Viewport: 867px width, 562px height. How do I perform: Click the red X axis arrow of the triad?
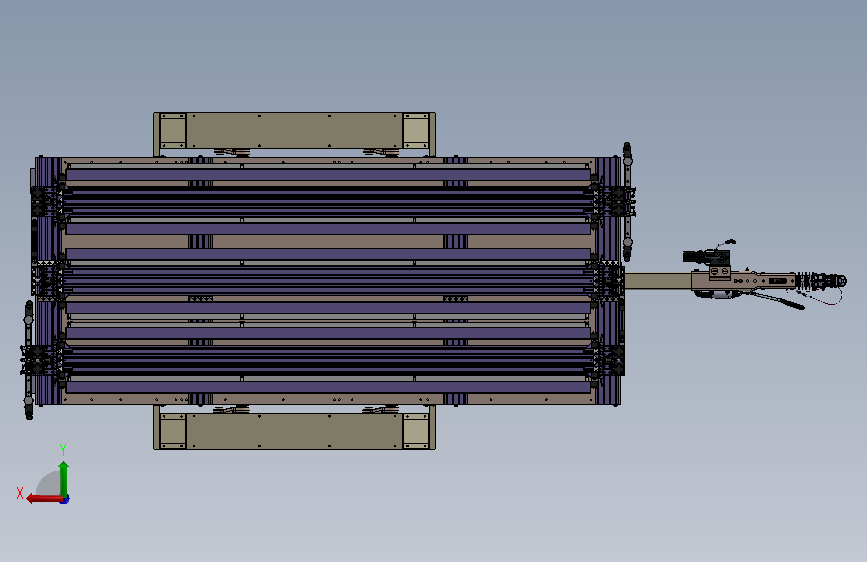[x=44, y=499]
